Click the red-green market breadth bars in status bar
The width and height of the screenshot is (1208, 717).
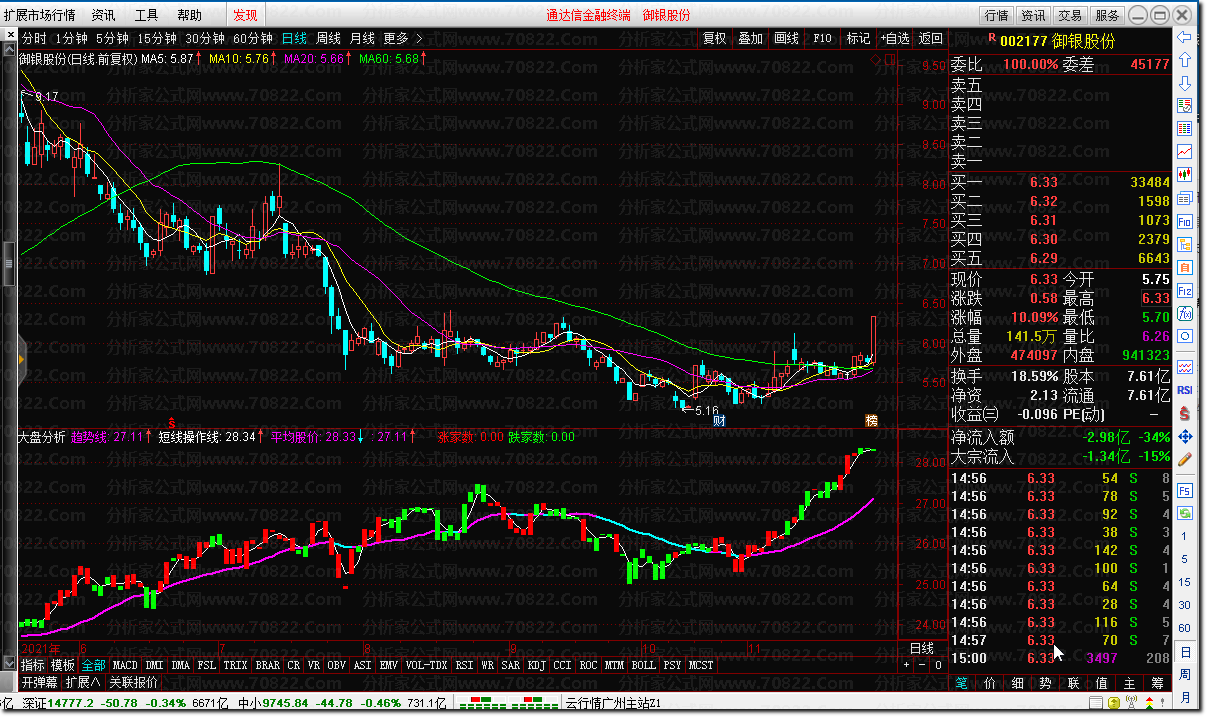click(508, 702)
